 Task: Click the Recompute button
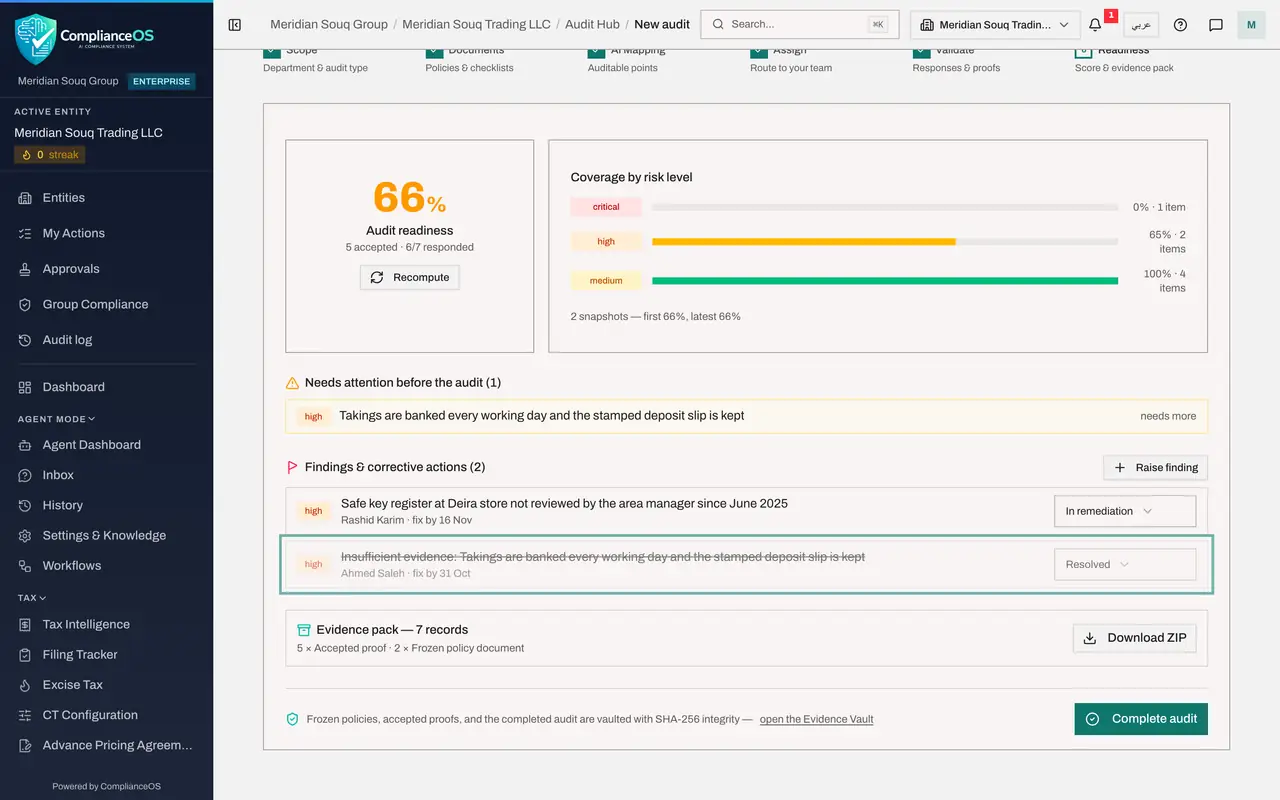(409, 277)
